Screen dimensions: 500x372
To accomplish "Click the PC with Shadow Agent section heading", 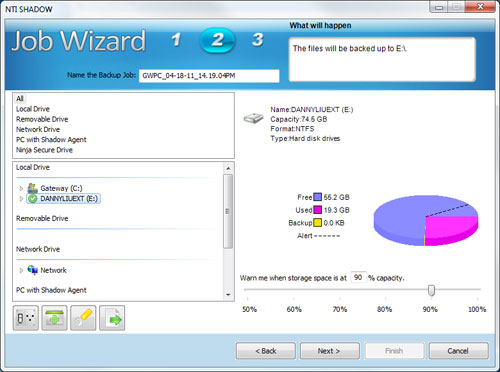I will [x=51, y=290].
